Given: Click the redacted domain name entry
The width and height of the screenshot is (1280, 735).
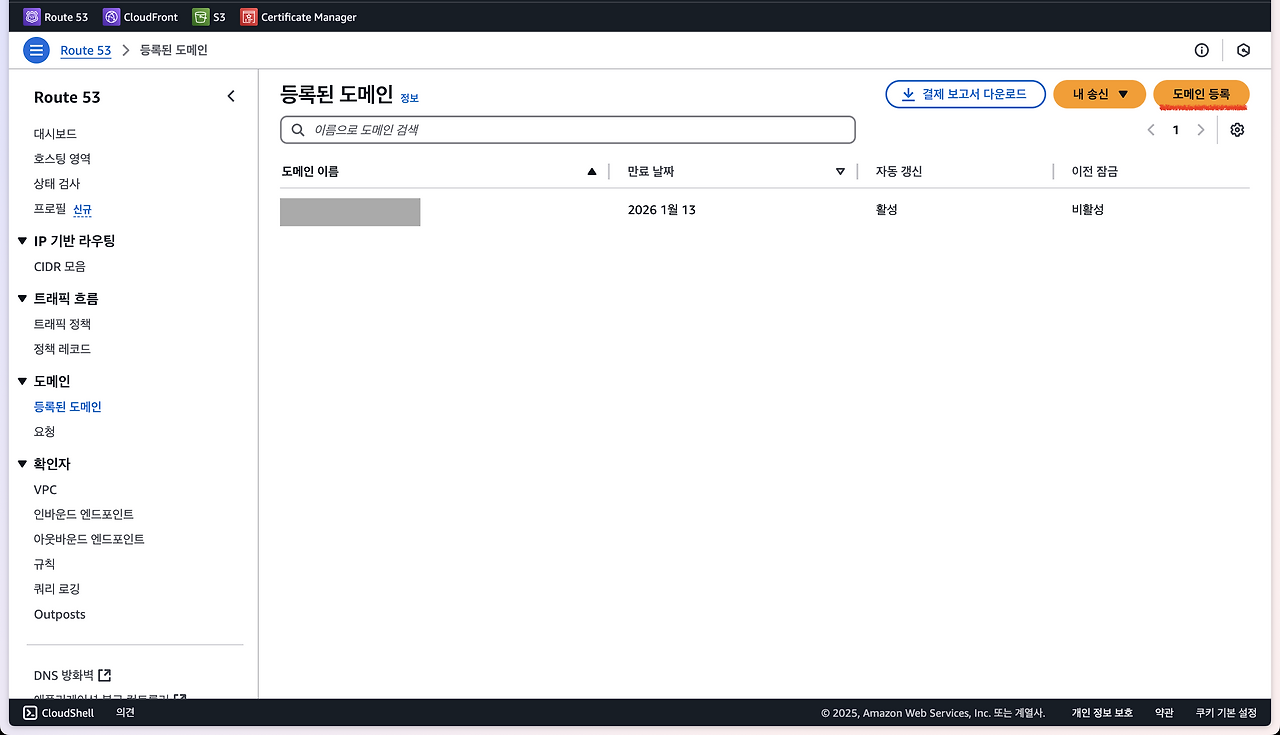Looking at the screenshot, I should pos(350,212).
